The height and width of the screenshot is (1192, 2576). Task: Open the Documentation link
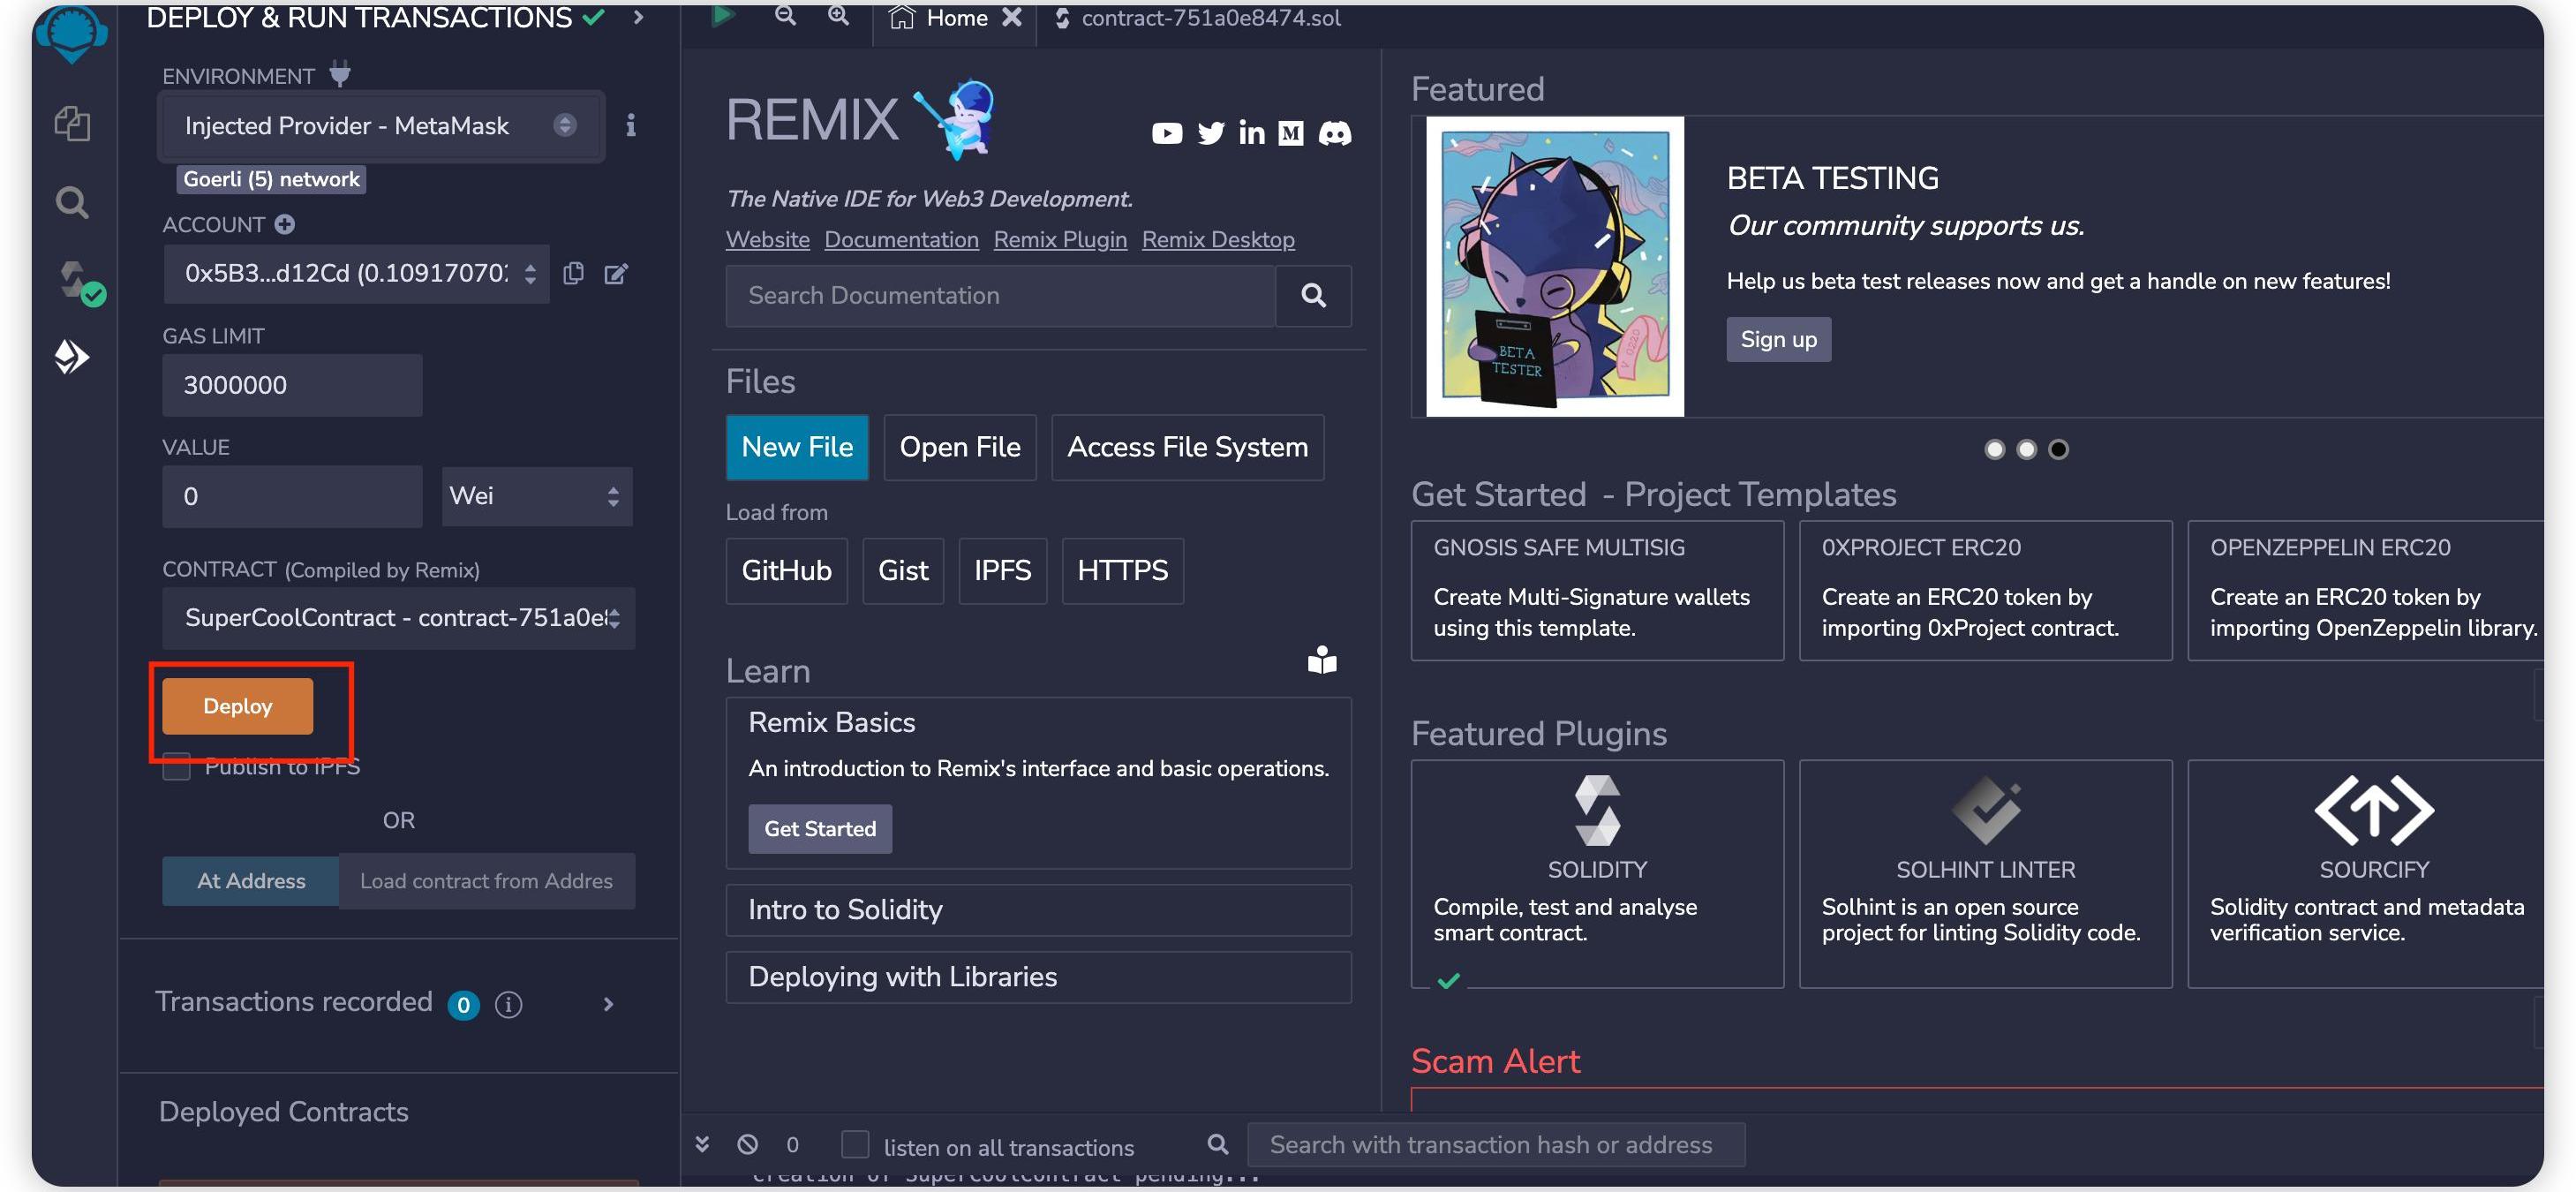(x=900, y=240)
